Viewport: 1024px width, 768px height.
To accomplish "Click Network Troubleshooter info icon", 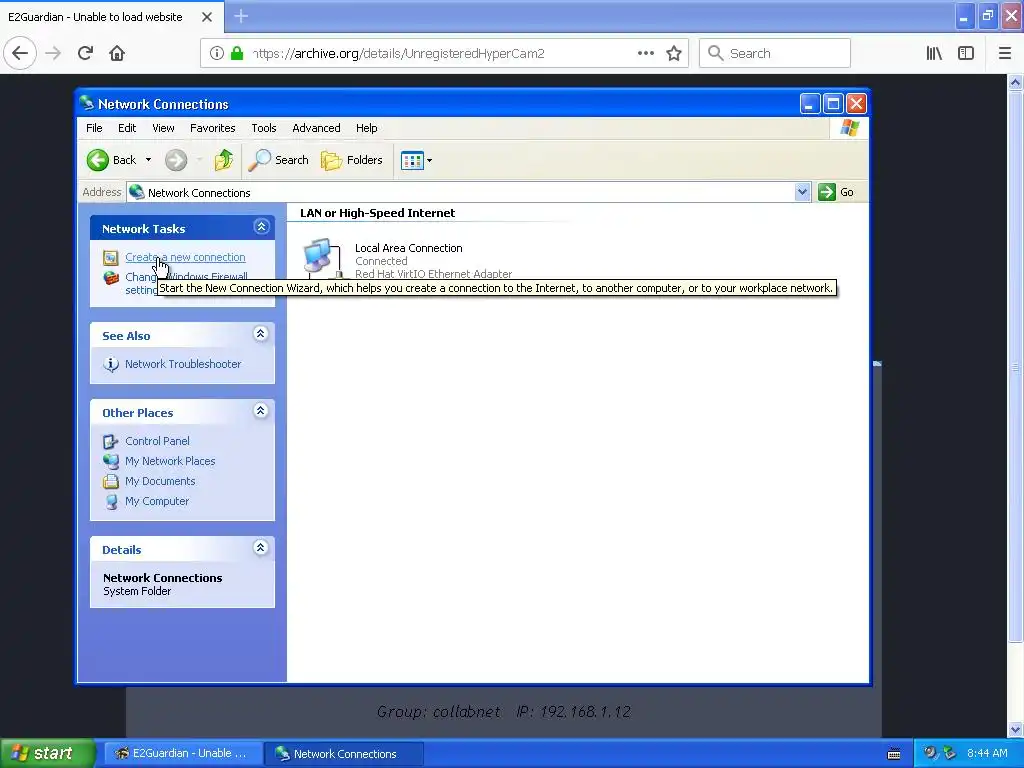I will (111, 364).
